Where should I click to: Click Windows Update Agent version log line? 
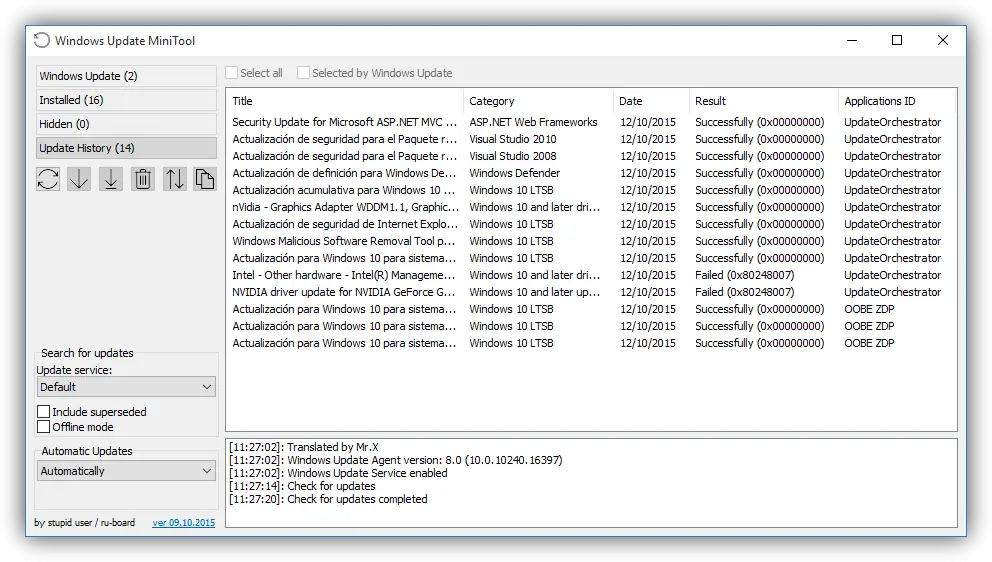(x=395, y=460)
